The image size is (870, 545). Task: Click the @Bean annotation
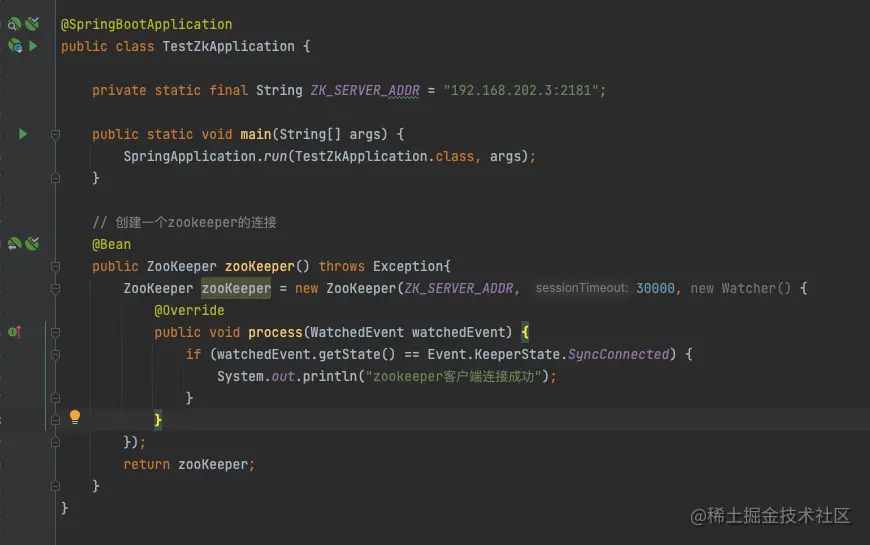(112, 244)
